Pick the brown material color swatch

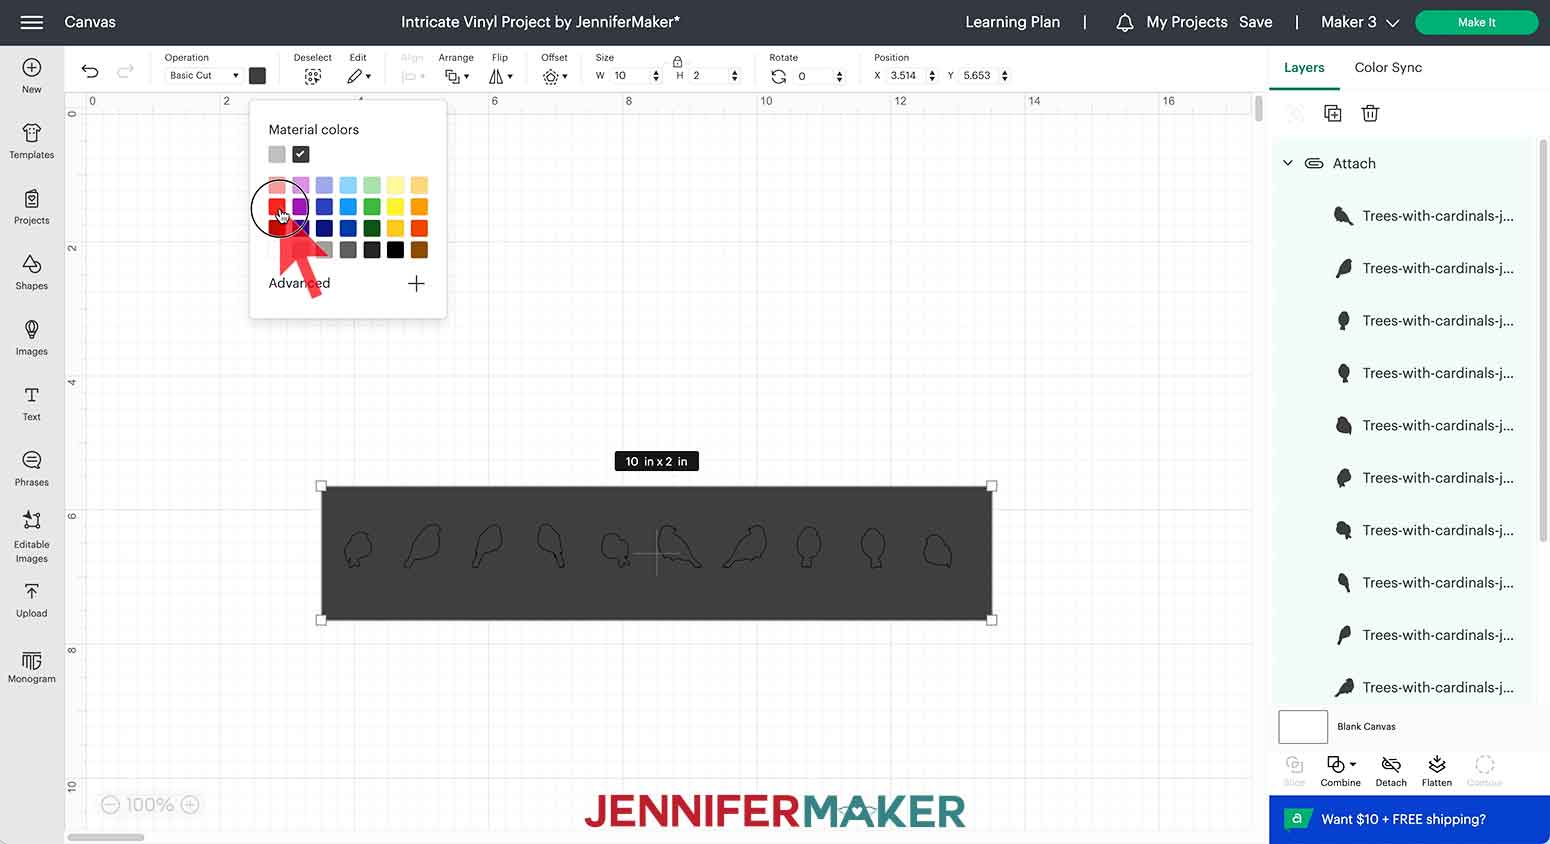(x=419, y=250)
